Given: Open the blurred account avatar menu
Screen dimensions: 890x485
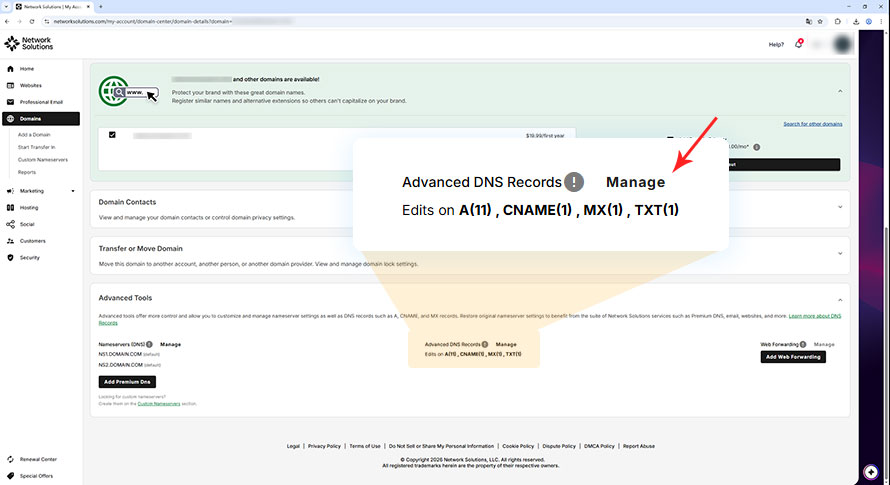Looking at the screenshot, I should click(842, 44).
